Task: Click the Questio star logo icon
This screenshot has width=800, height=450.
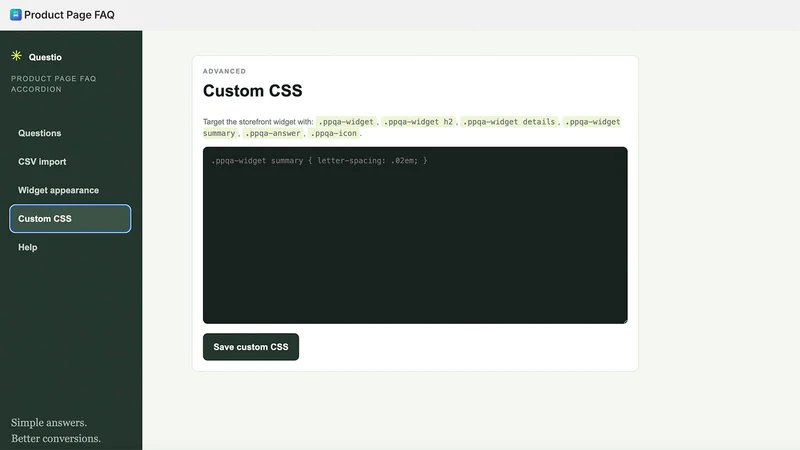Action: pos(16,56)
